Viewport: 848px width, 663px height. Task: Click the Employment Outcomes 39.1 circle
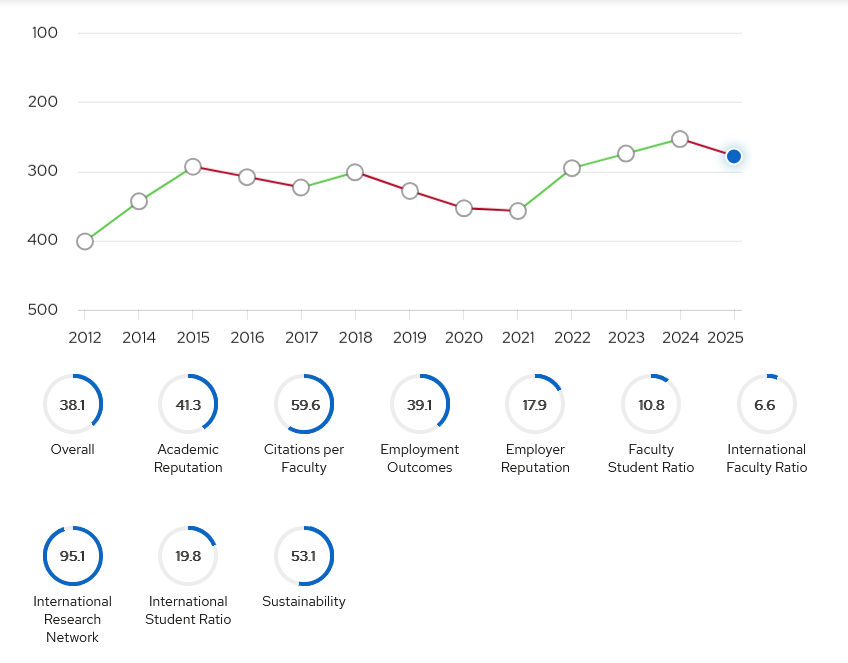point(420,404)
